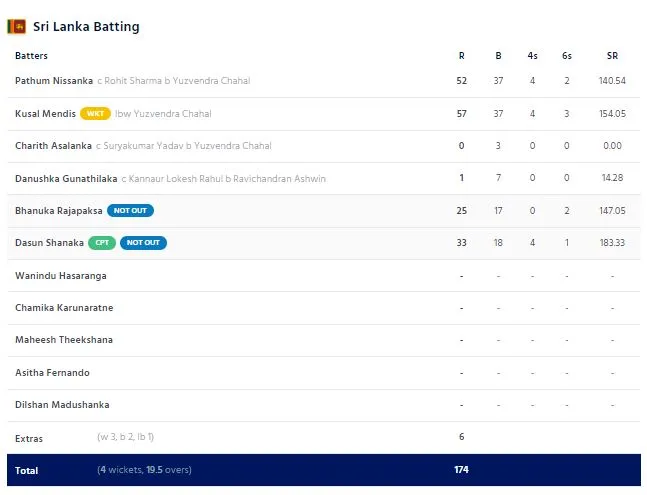This screenshot has height=495, width=647.
Task: Click the Sri Lanka Batting heading
Action: (x=86, y=26)
